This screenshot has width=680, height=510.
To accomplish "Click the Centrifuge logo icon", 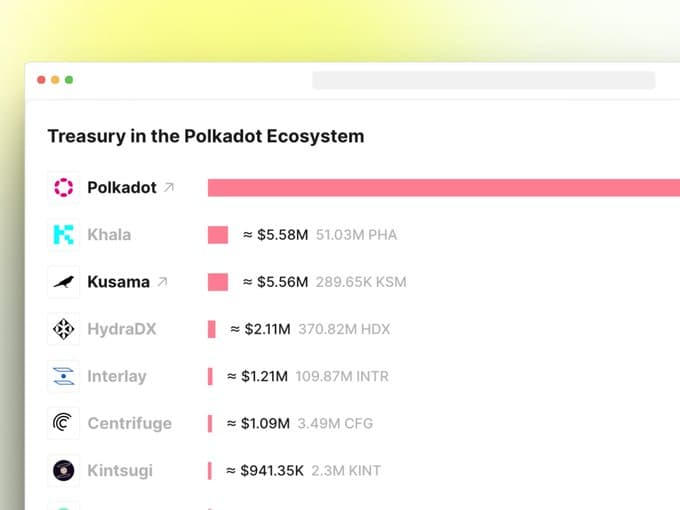I will [64, 423].
